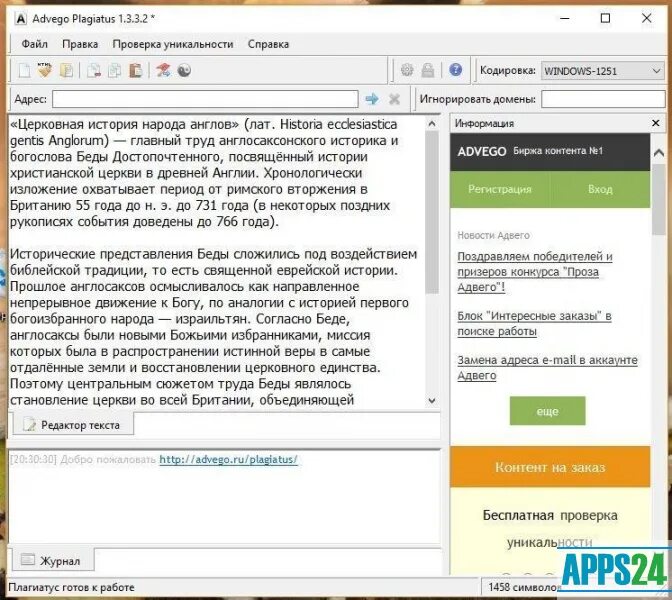Open the Правка menu
This screenshot has width=672, height=600.
80,44
